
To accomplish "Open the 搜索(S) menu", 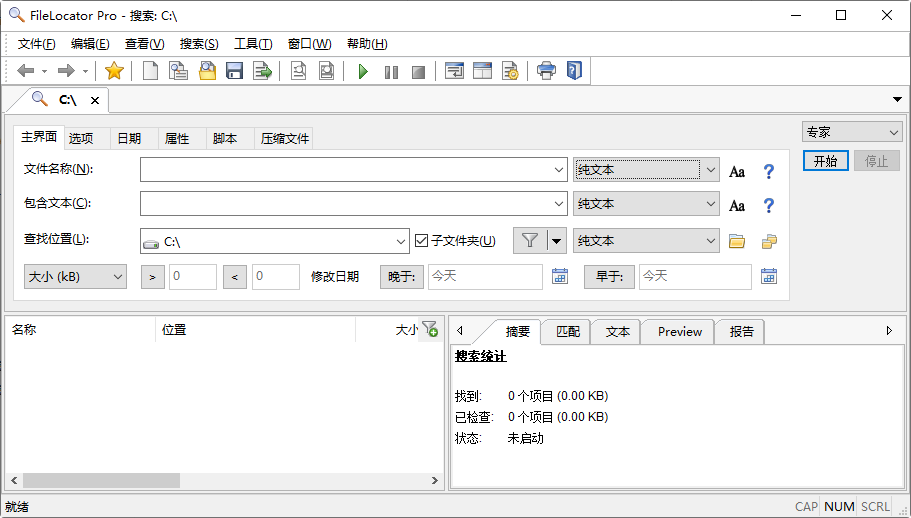I will (199, 44).
